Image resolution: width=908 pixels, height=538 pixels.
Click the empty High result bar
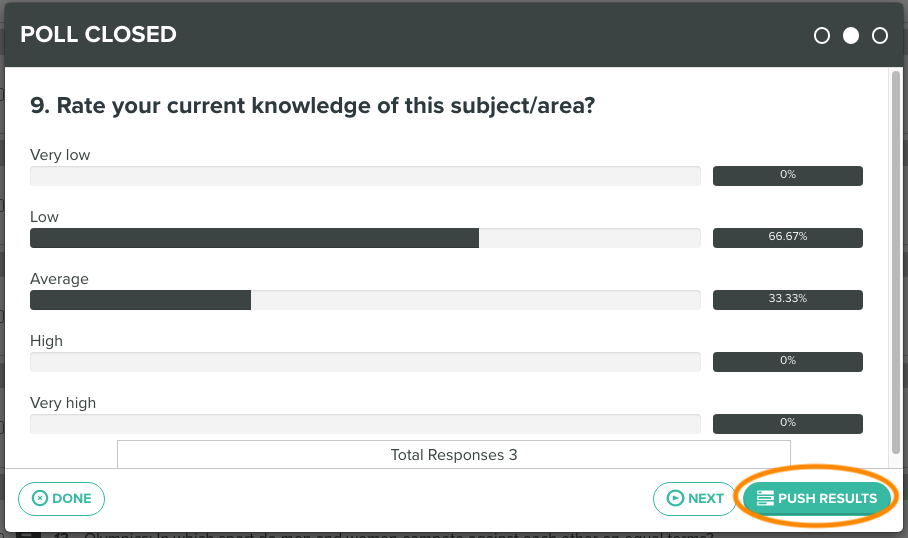point(365,362)
